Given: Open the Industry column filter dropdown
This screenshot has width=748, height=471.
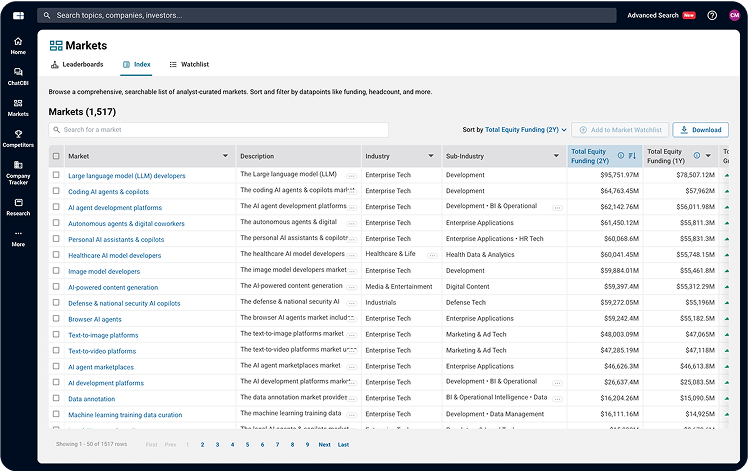Looking at the screenshot, I should click(x=431, y=156).
